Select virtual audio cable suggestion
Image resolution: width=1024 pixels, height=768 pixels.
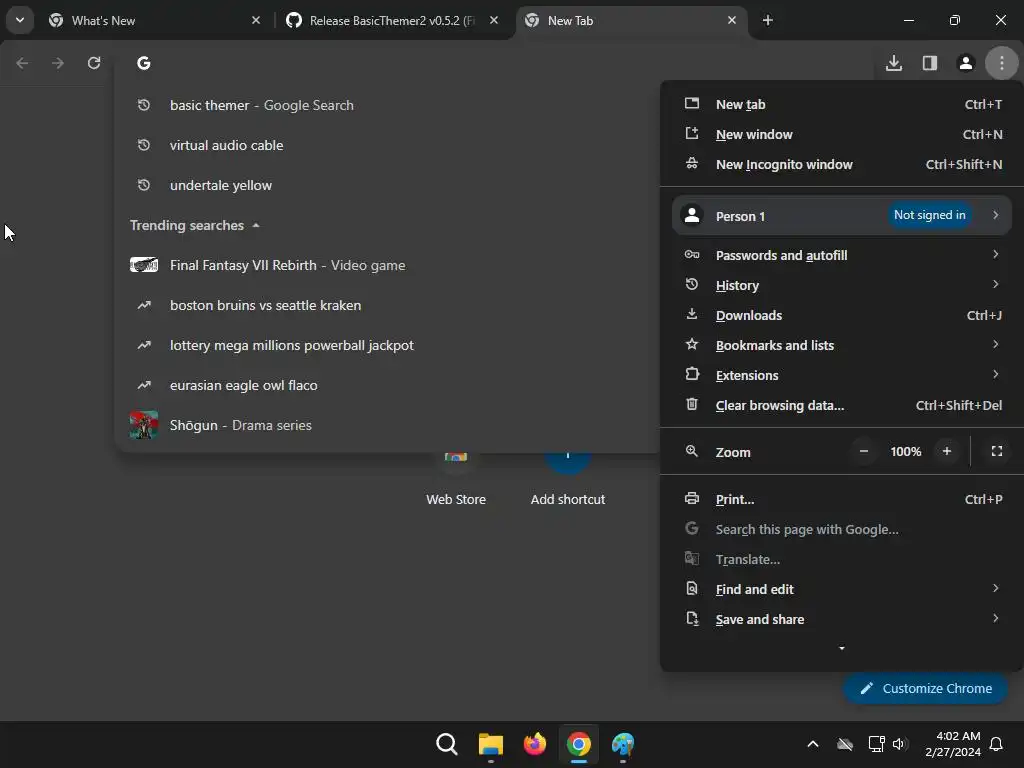(x=387, y=145)
